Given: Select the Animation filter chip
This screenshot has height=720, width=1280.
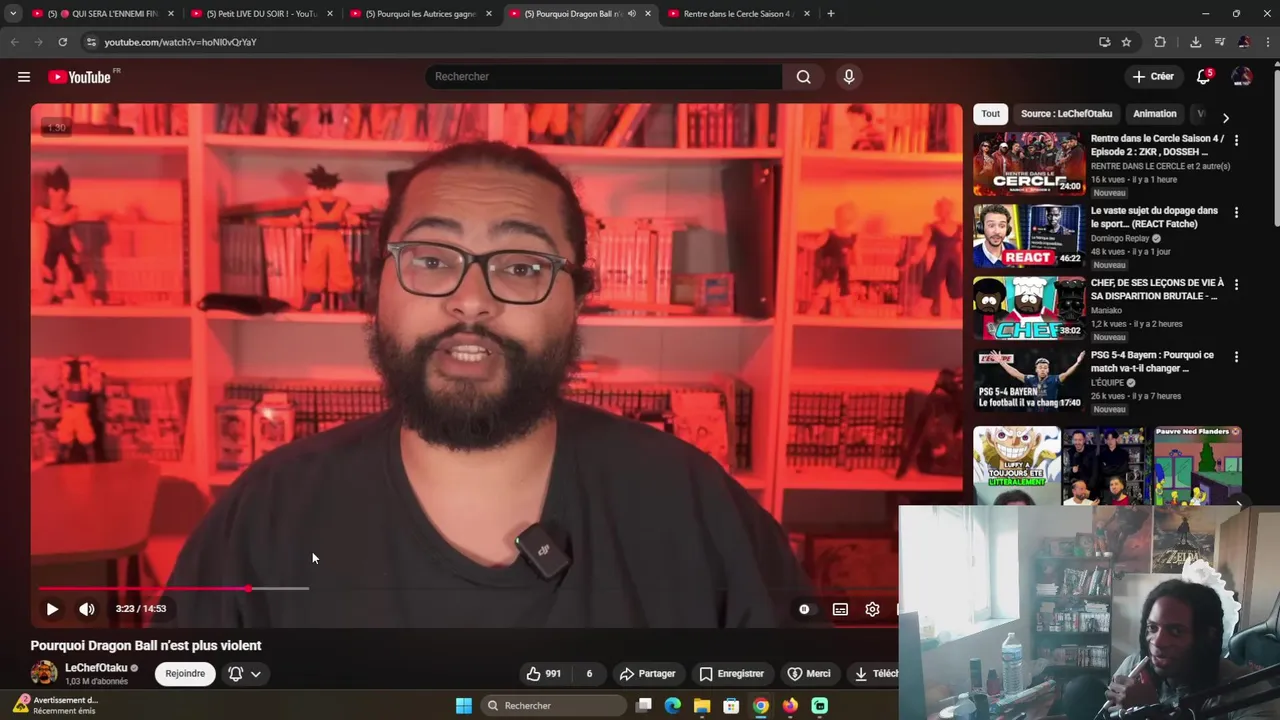Looking at the screenshot, I should 1154,114.
